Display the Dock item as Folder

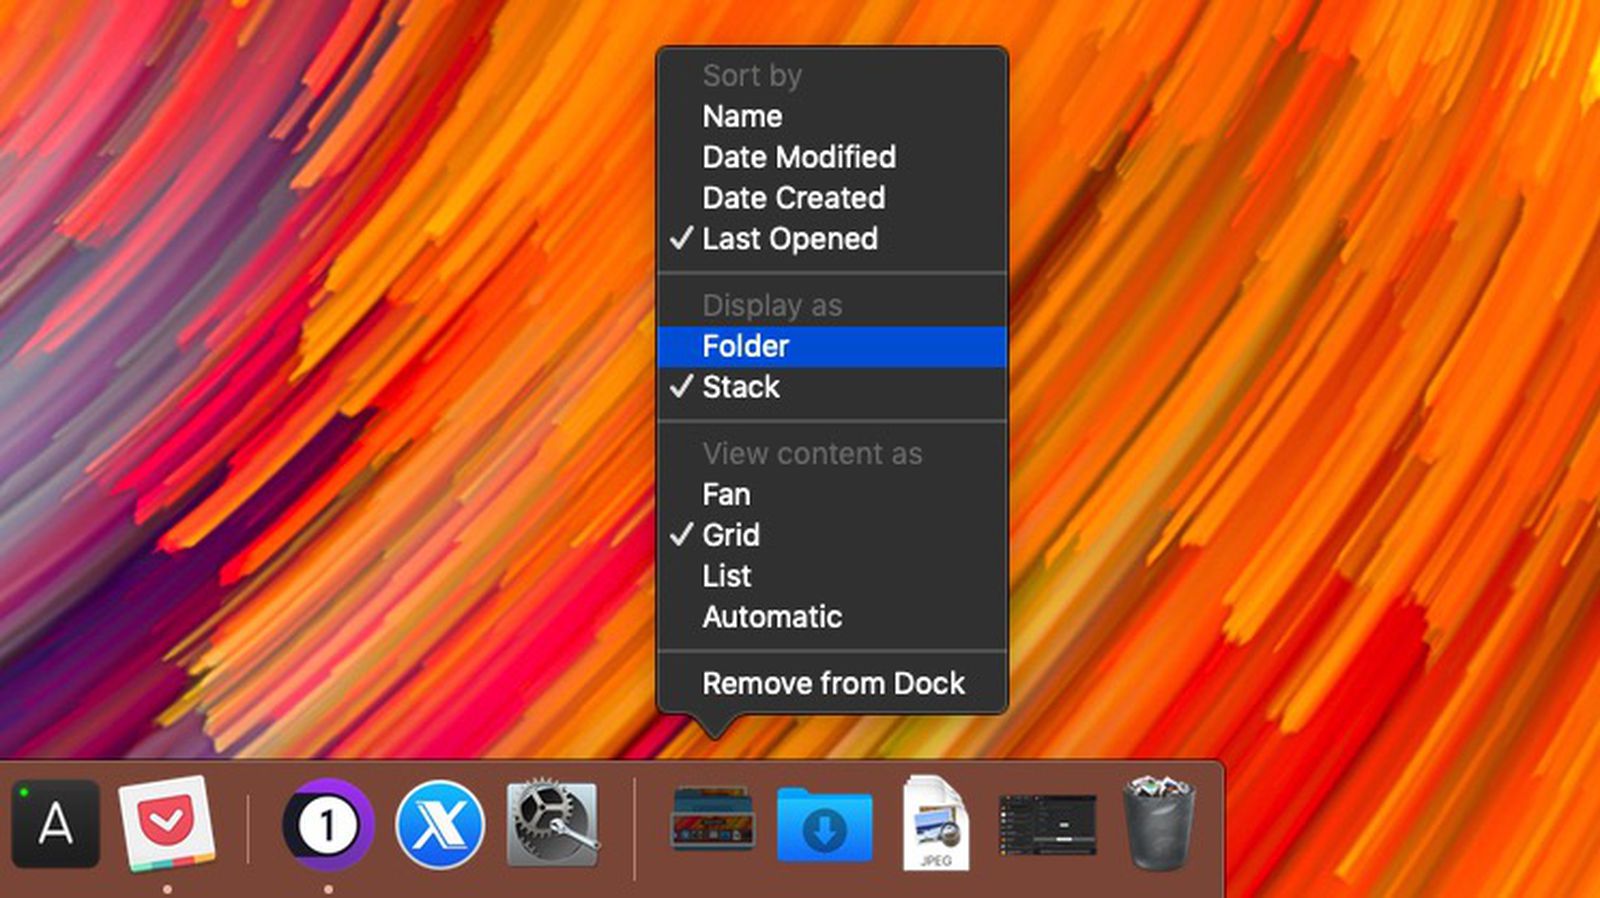point(832,346)
